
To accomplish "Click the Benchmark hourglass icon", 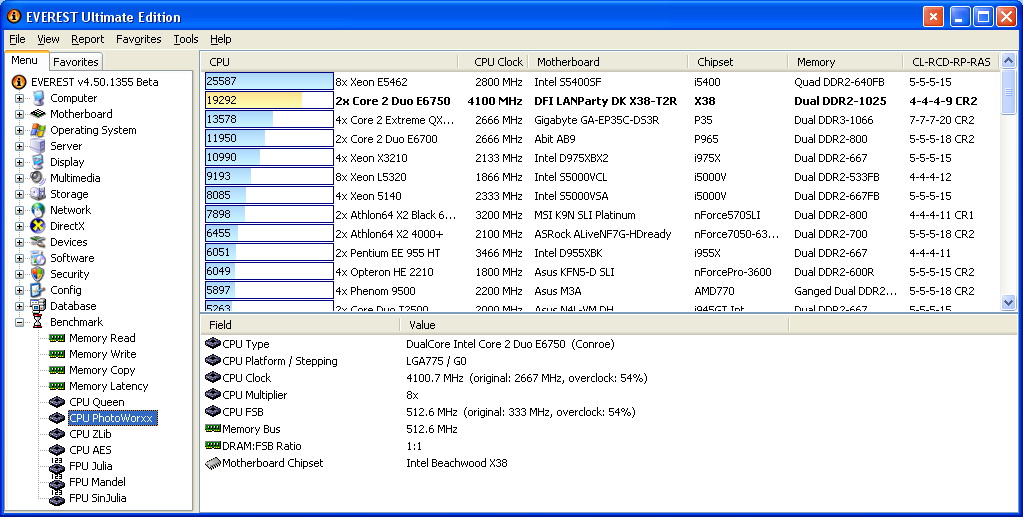I will point(38,322).
